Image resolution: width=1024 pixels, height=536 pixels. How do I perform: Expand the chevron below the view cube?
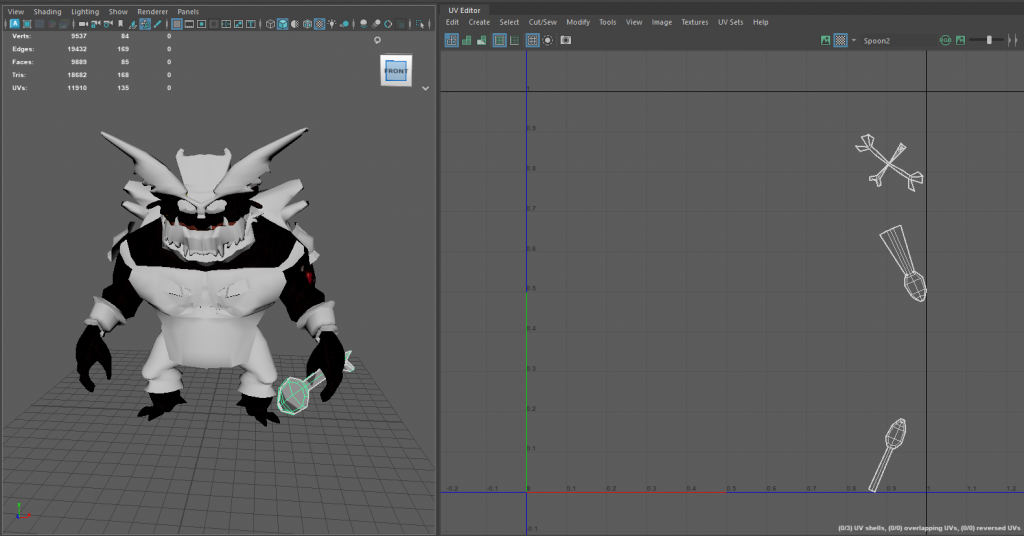(425, 88)
